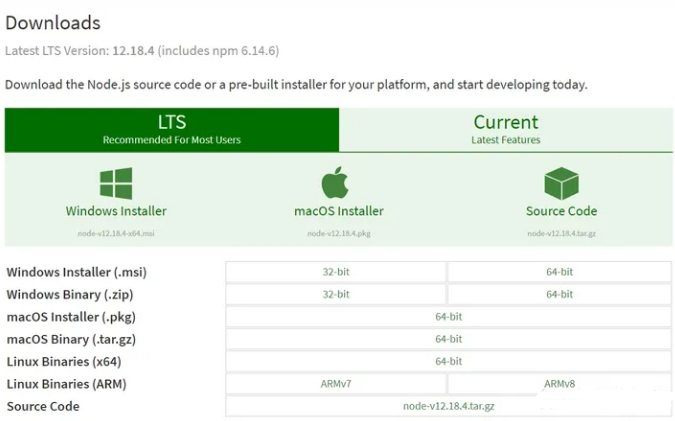This screenshot has height=421, width=675.
Task: Switch to the LTS tab
Action: click(x=172, y=130)
